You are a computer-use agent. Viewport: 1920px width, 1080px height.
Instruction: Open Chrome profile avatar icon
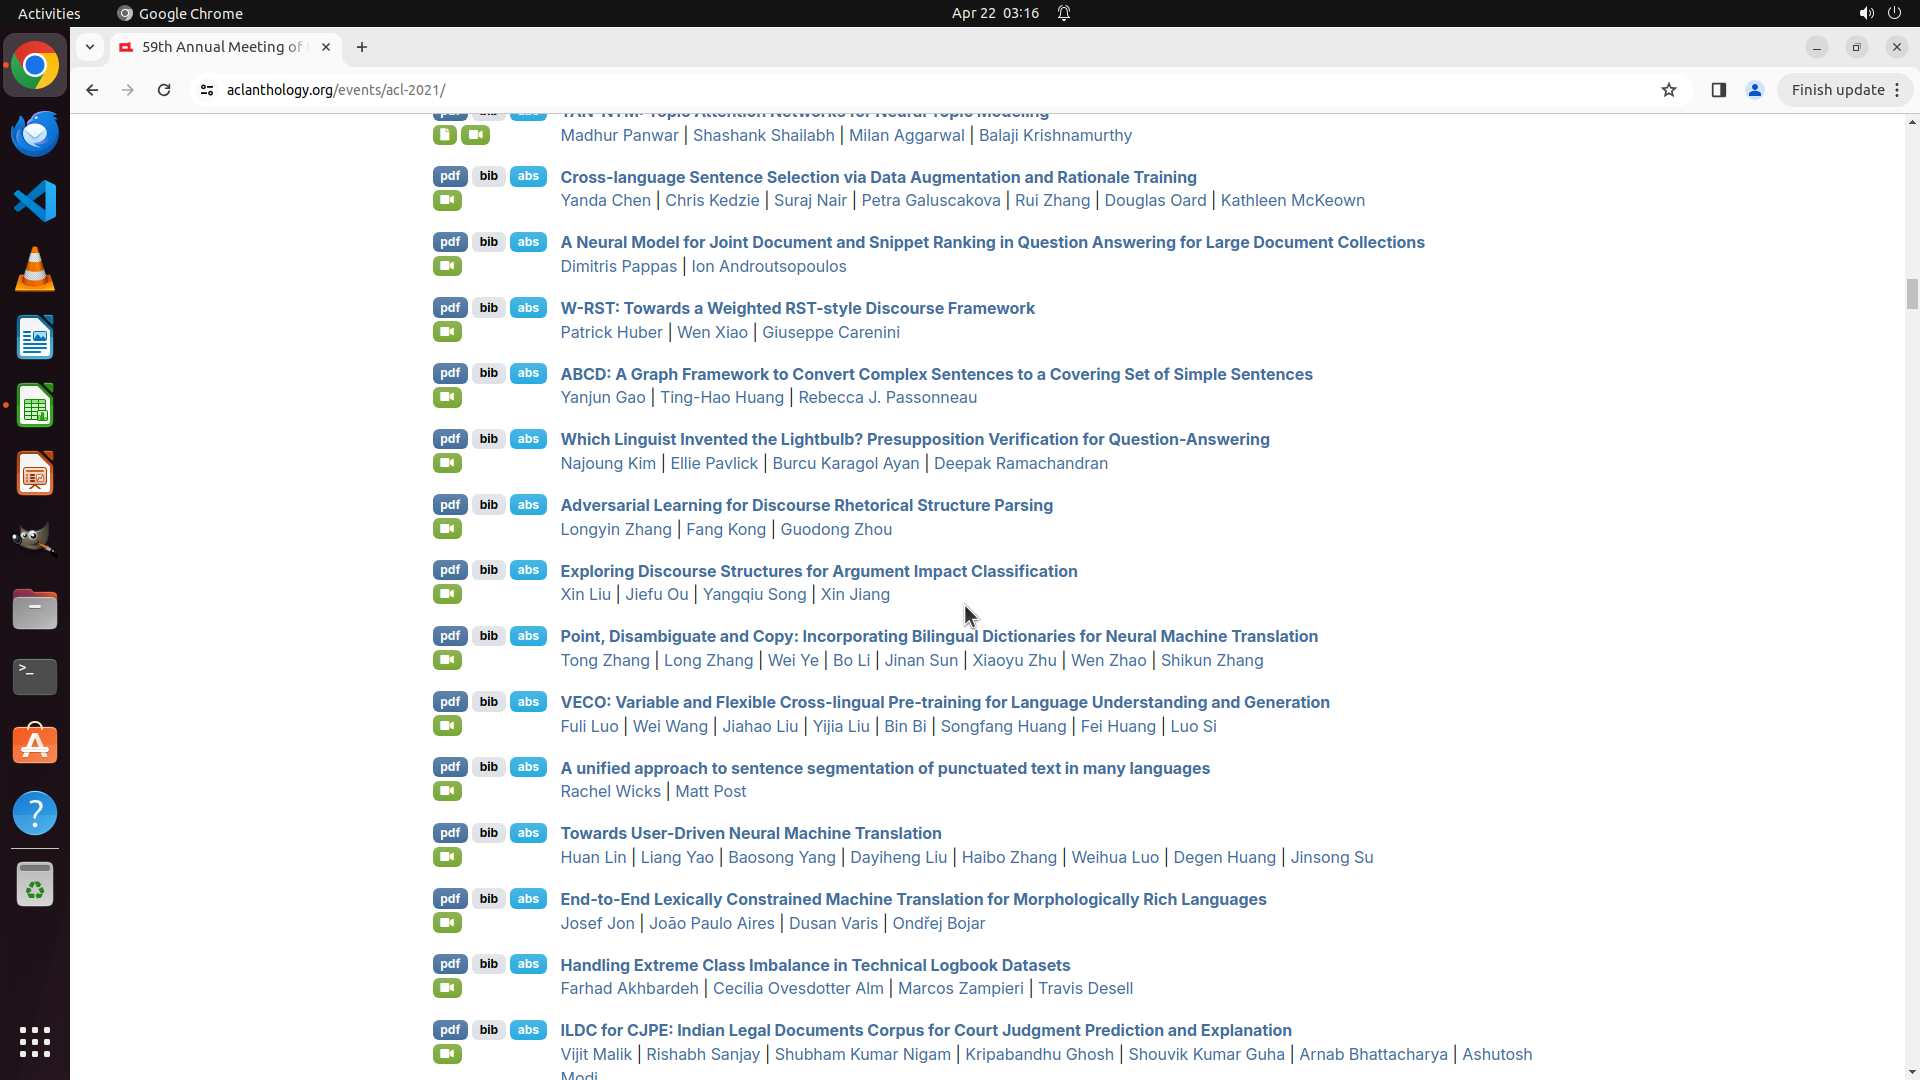tap(1754, 90)
